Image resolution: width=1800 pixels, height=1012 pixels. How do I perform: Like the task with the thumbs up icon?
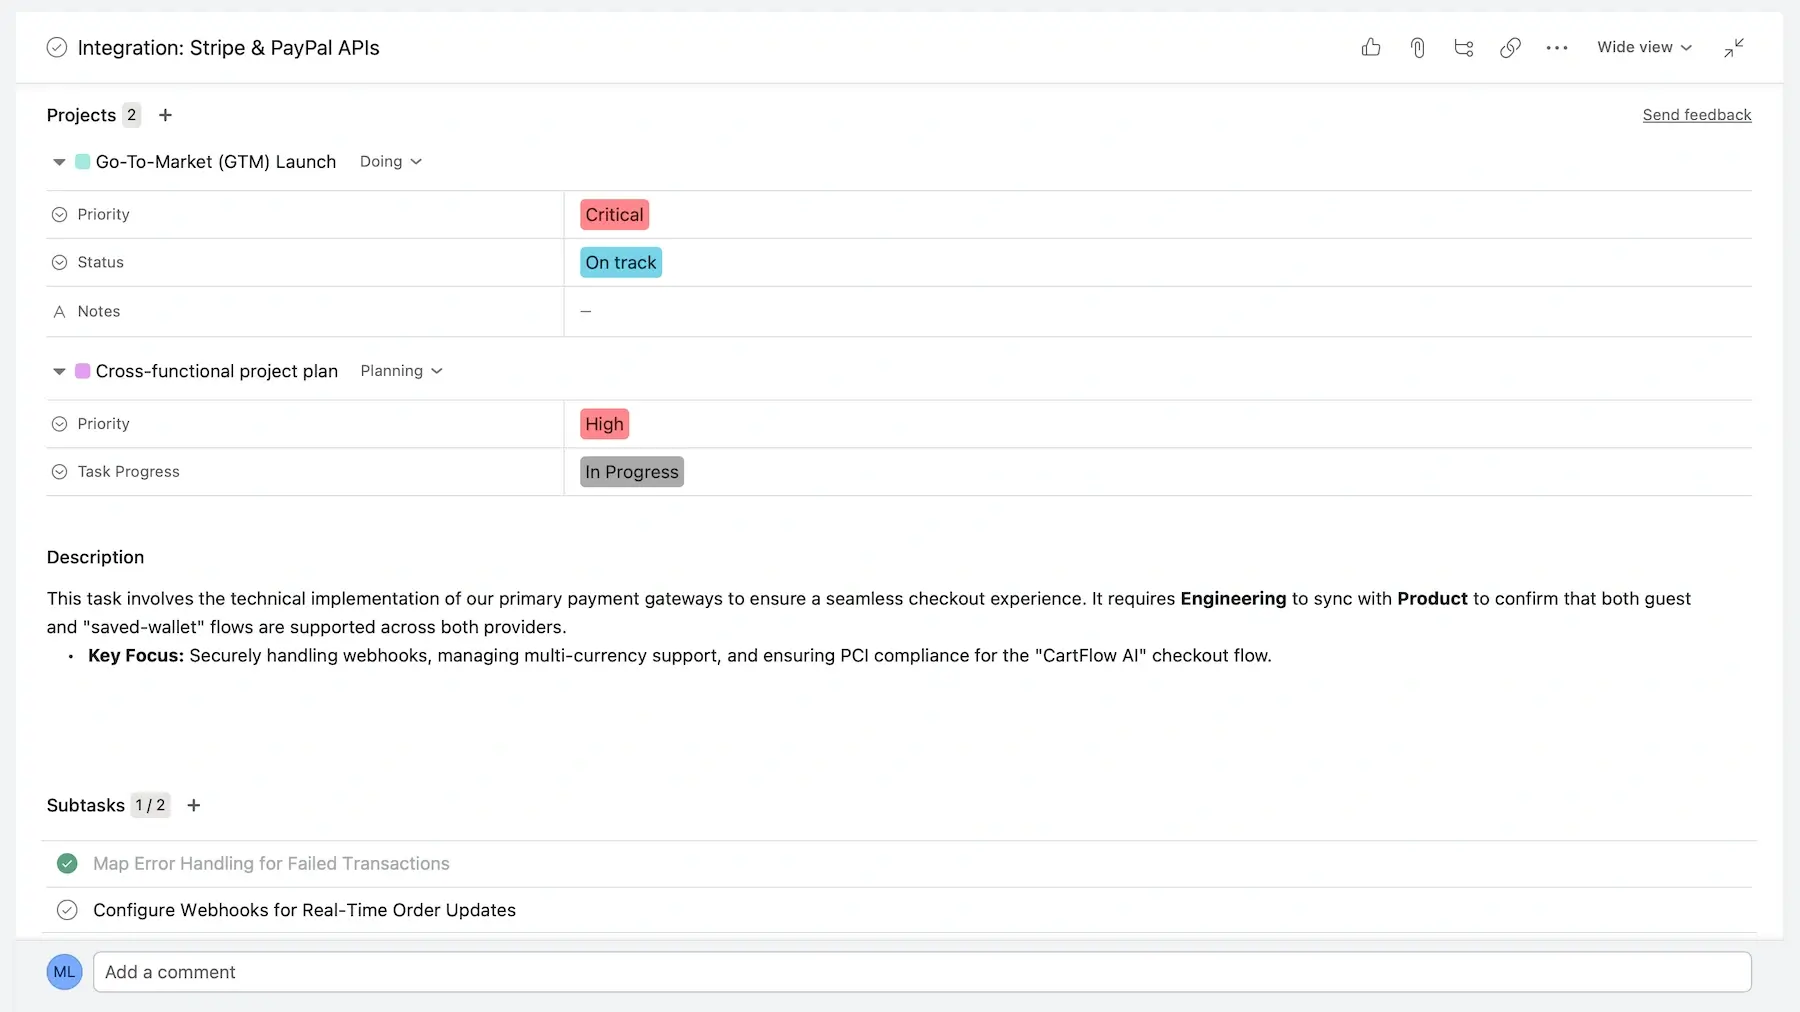1371,47
